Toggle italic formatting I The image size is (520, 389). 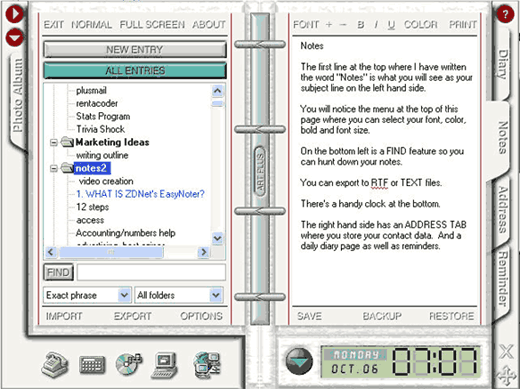click(x=376, y=25)
